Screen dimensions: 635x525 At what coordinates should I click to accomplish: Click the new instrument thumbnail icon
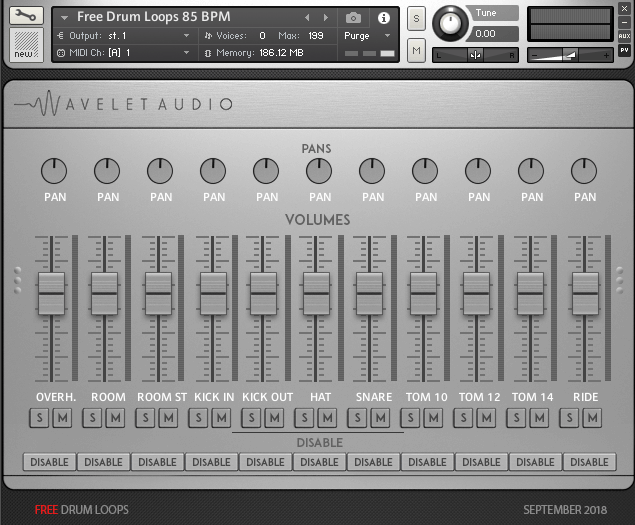pos(26,45)
